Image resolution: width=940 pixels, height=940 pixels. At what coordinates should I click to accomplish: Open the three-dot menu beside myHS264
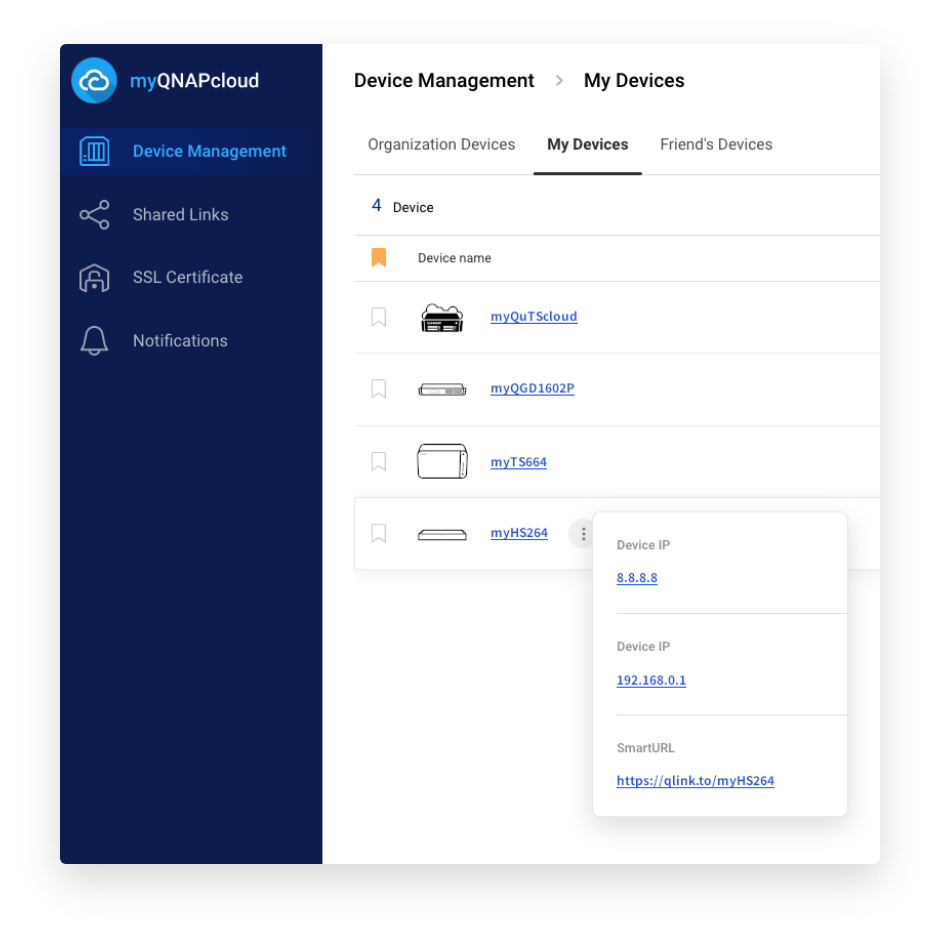(582, 534)
